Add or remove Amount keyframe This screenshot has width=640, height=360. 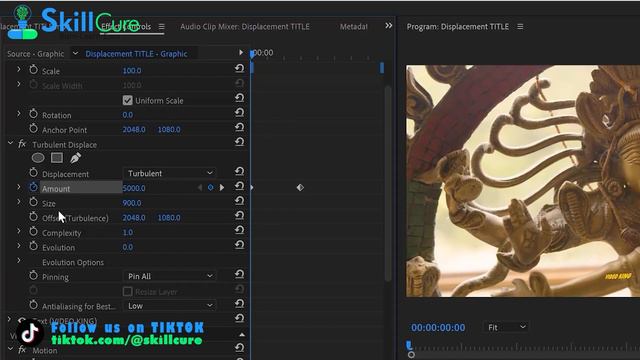coord(210,188)
